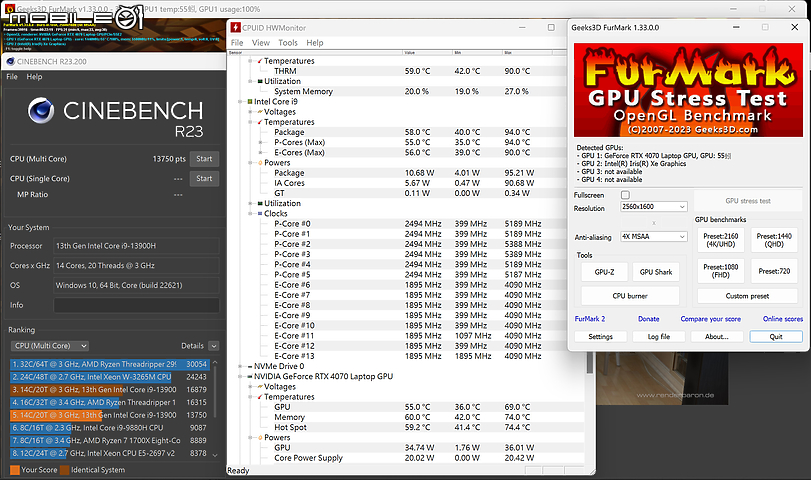Click the Cinebench ranking list scrollbar down arrow
Viewport: 811px width, 480px height.
[x=215, y=455]
